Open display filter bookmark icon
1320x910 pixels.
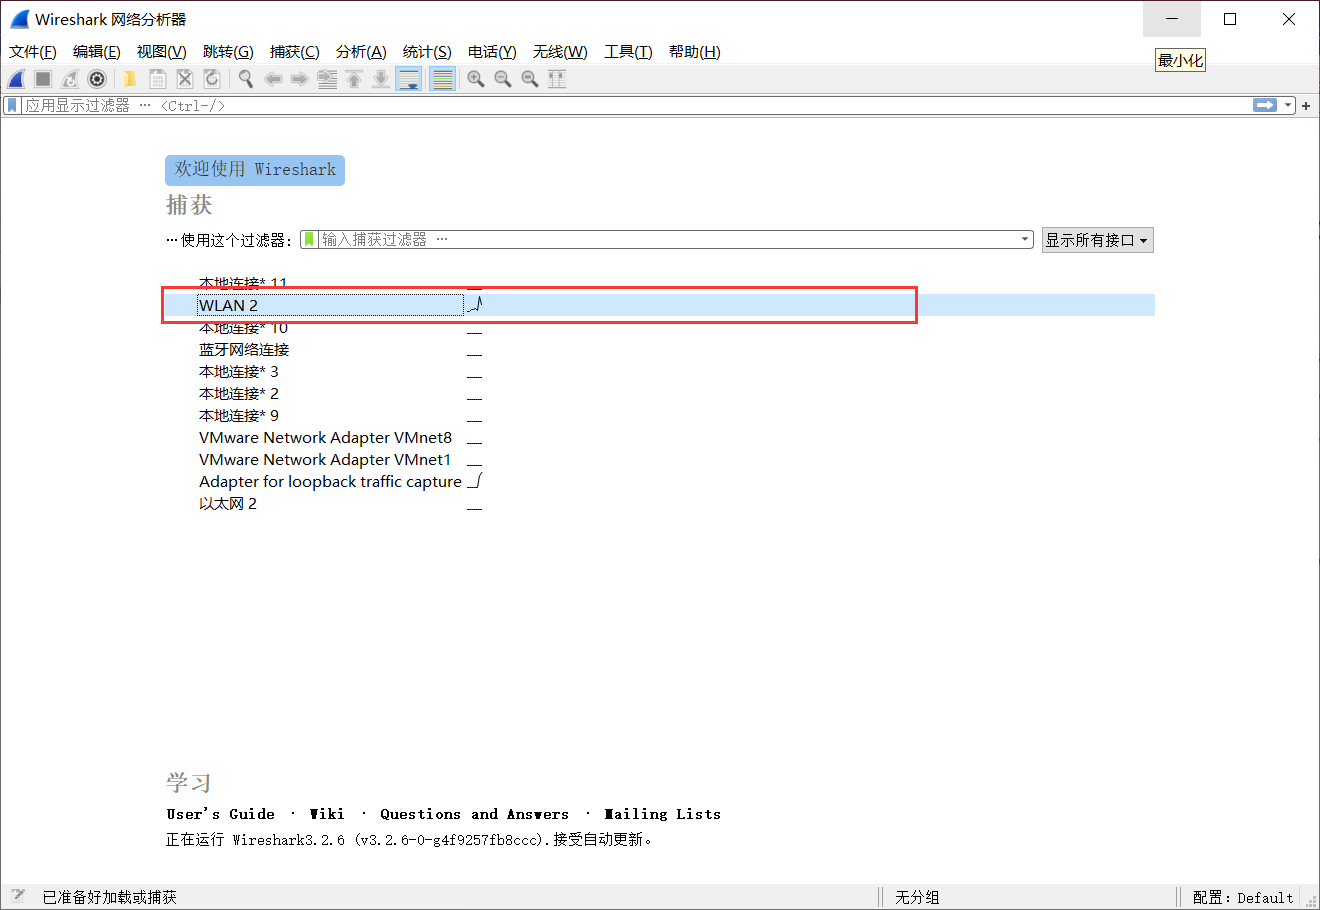coord(12,105)
